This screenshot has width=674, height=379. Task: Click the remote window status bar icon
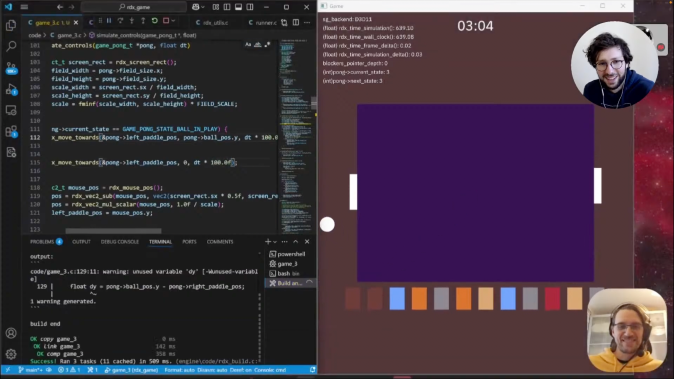tap(8, 370)
